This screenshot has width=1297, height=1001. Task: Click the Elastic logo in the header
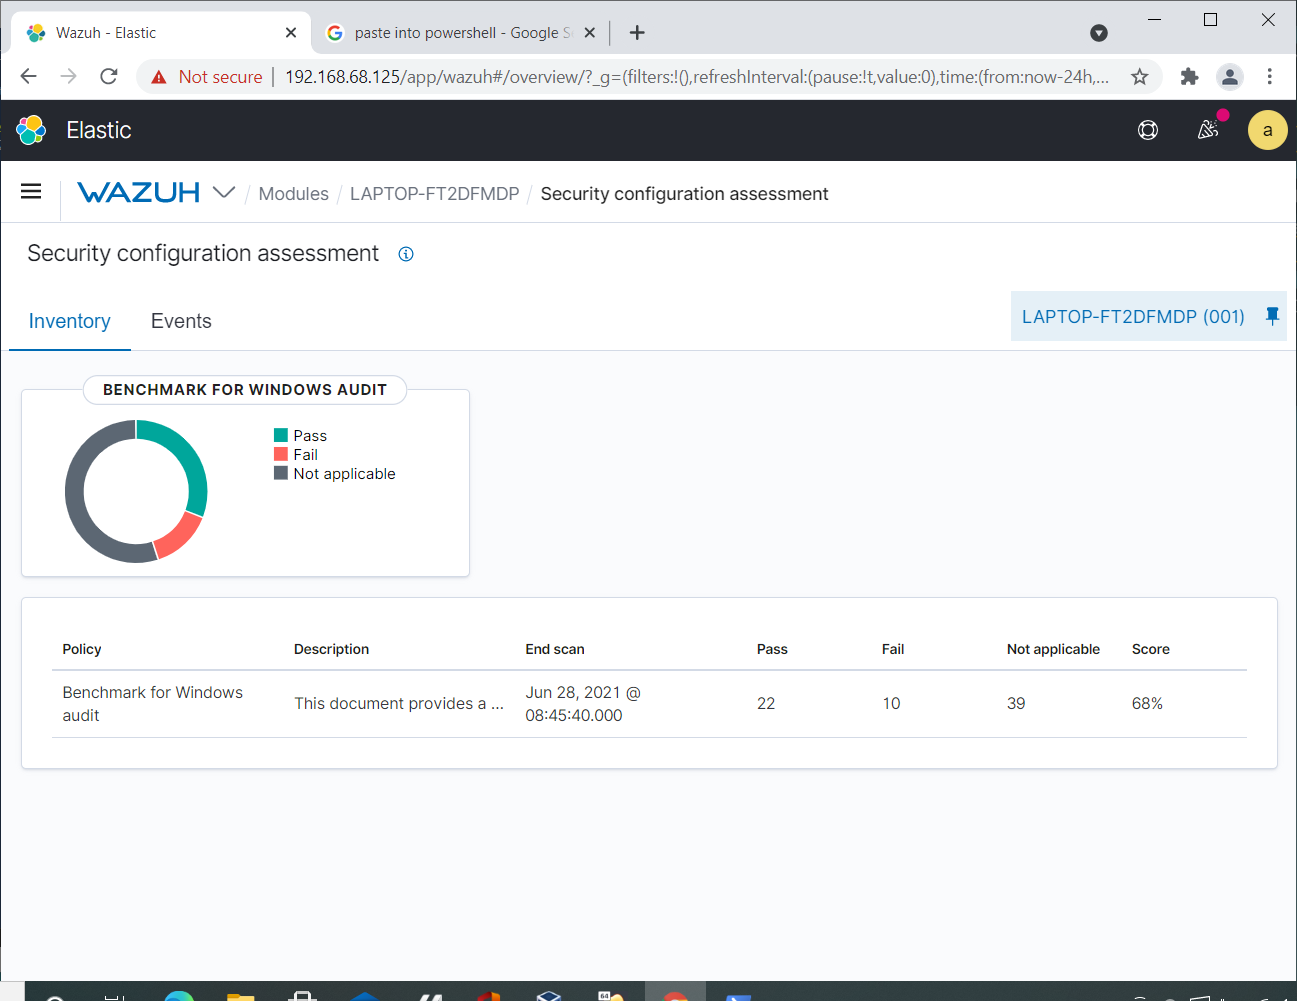pyautogui.click(x=31, y=130)
